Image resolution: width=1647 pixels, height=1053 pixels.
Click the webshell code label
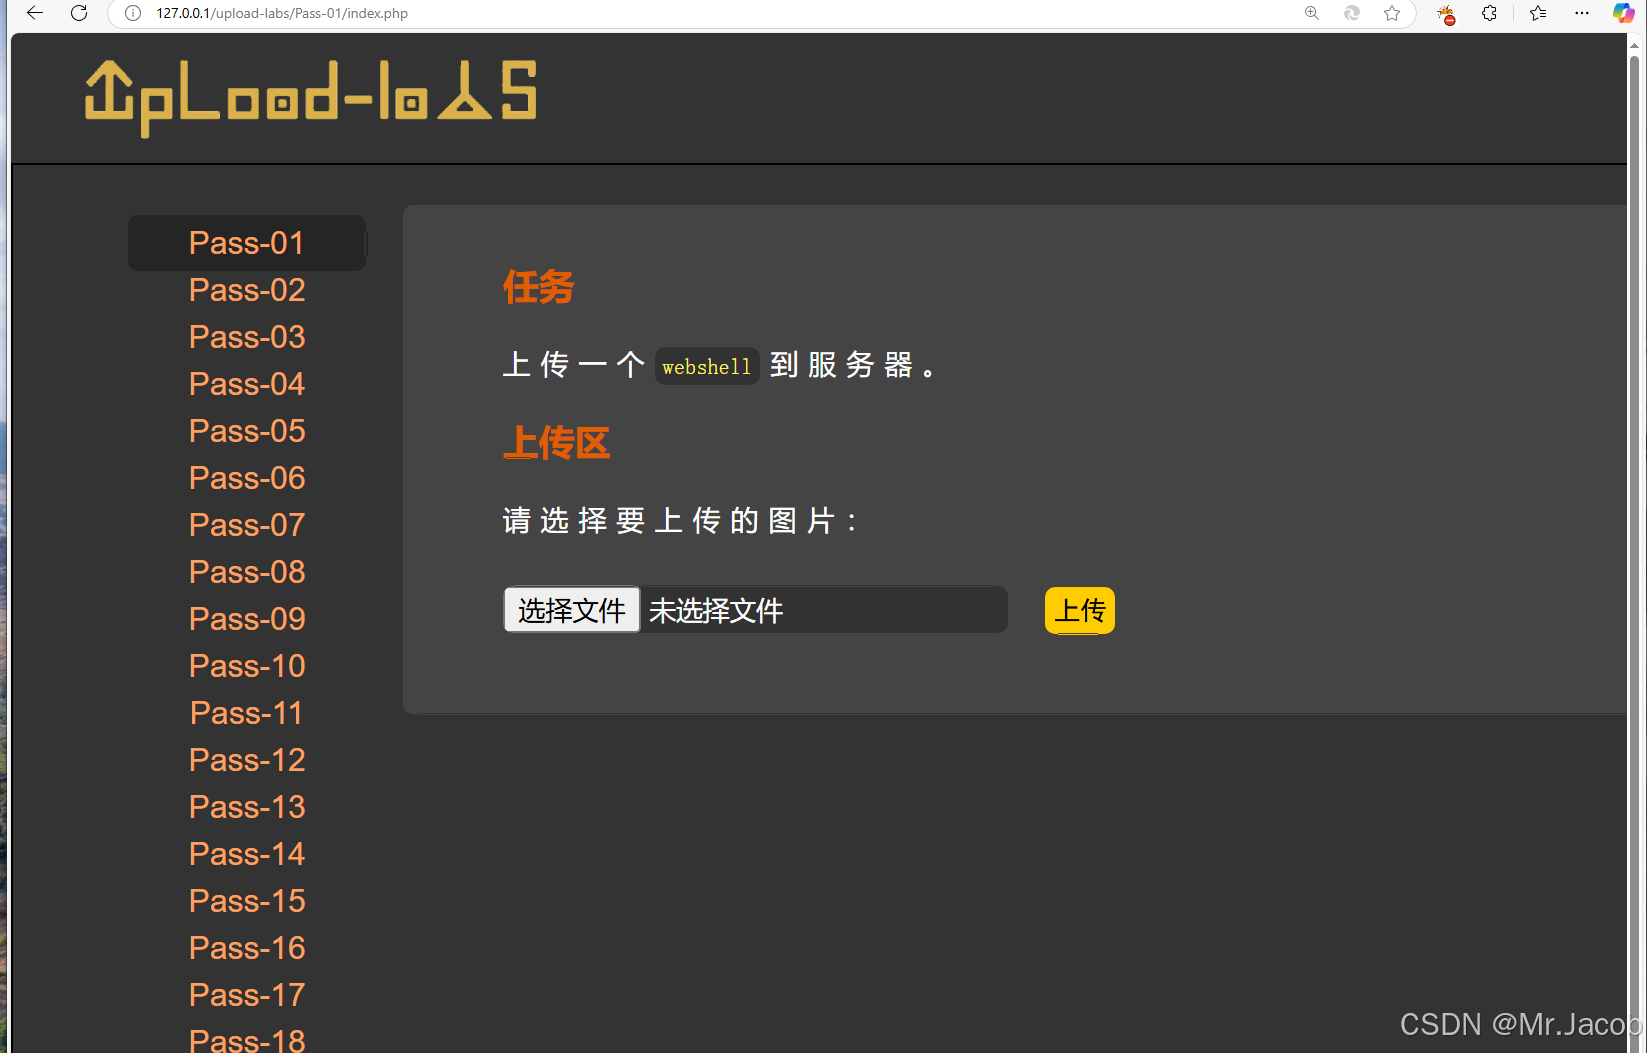tap(707, 367)
